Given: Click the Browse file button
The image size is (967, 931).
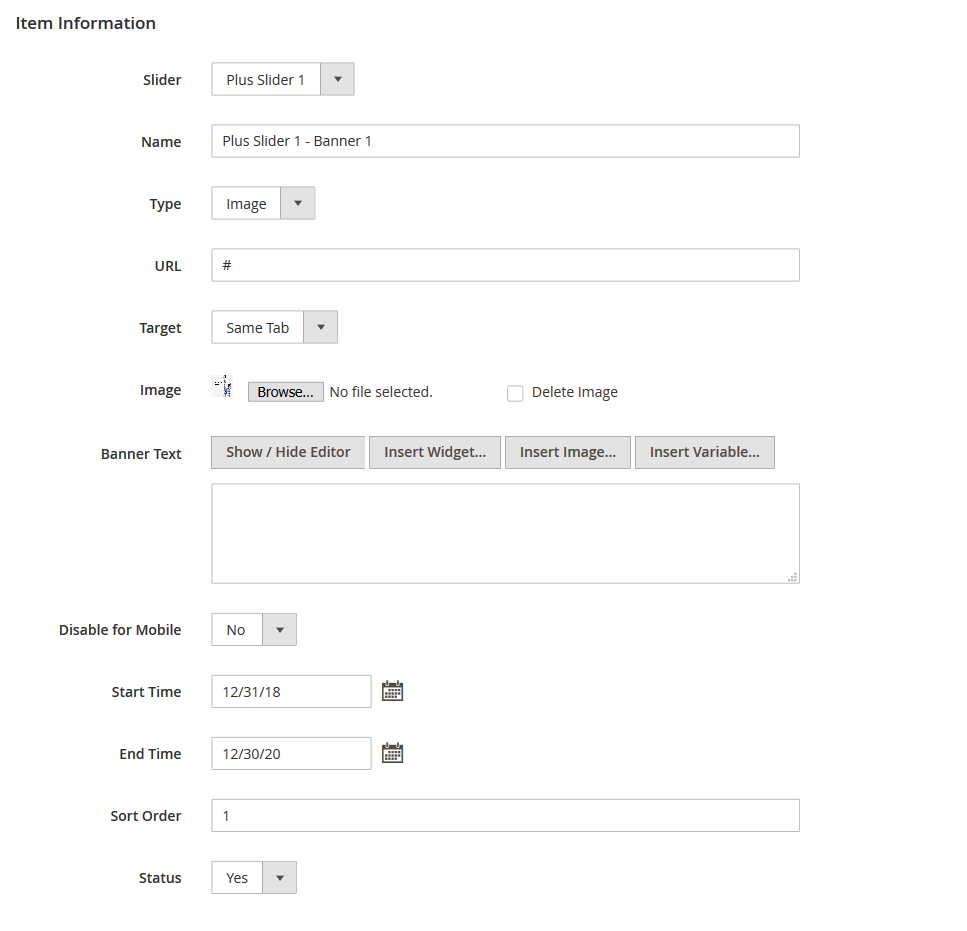Looking at the screenshot, I should pos(285,392).
